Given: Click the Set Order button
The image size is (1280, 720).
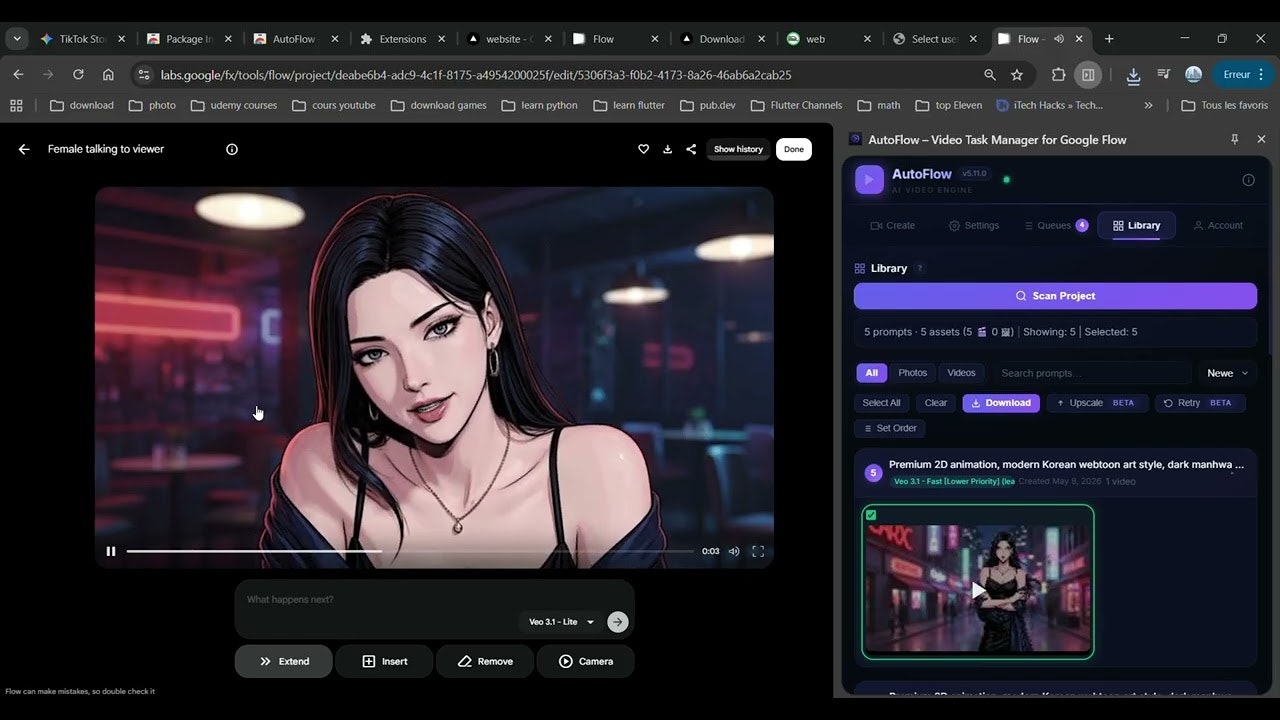Looking at the screenshot, I should click(889, 428).
